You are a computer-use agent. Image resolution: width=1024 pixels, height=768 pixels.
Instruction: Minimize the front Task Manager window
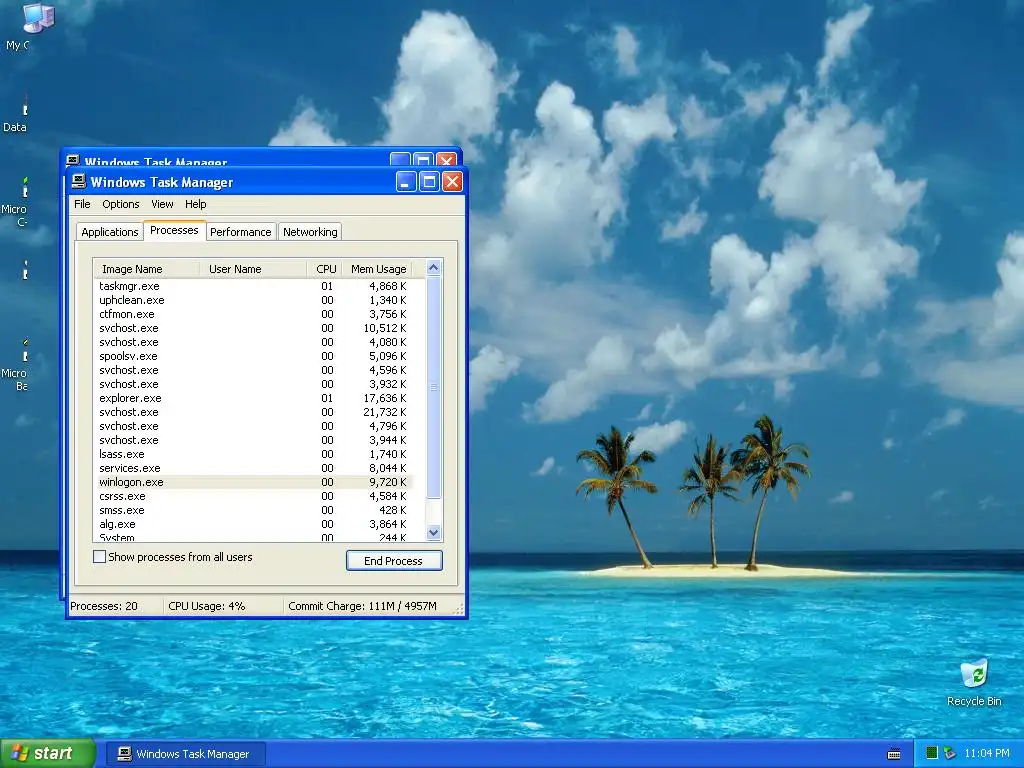pos(406,182)
